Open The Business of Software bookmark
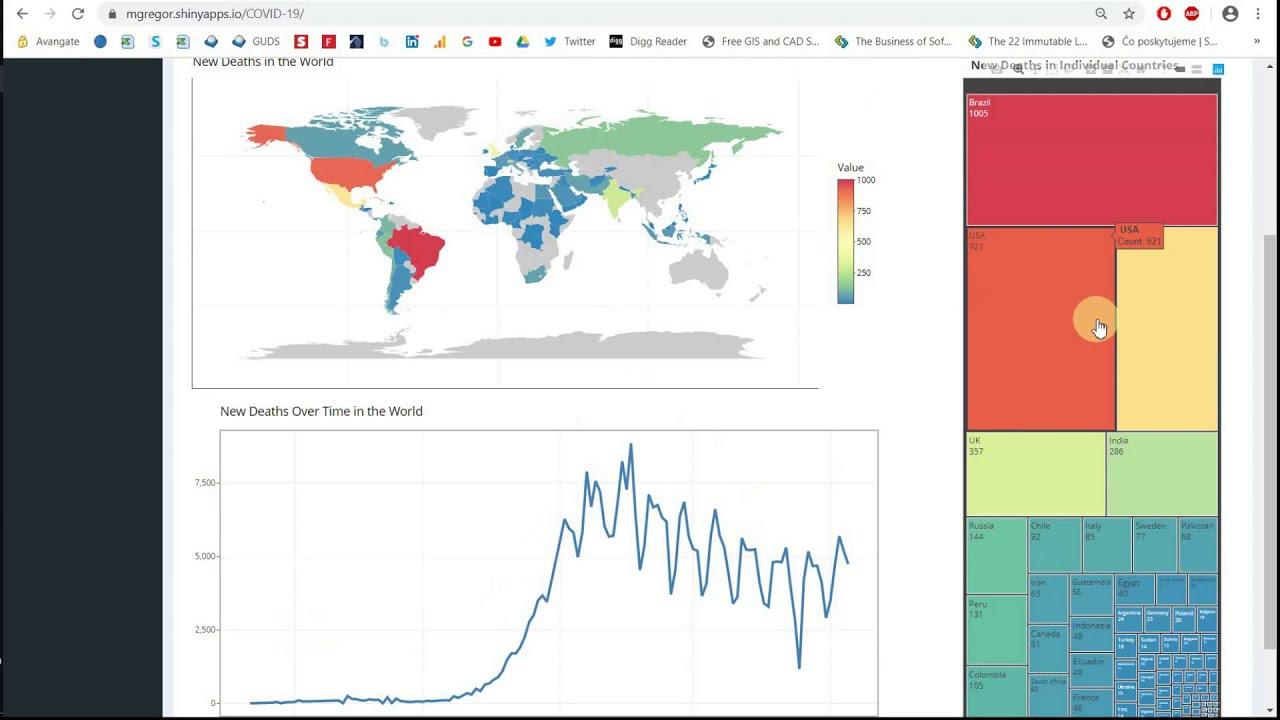This screenshot has width=1280, height=720. coord(893,42)
